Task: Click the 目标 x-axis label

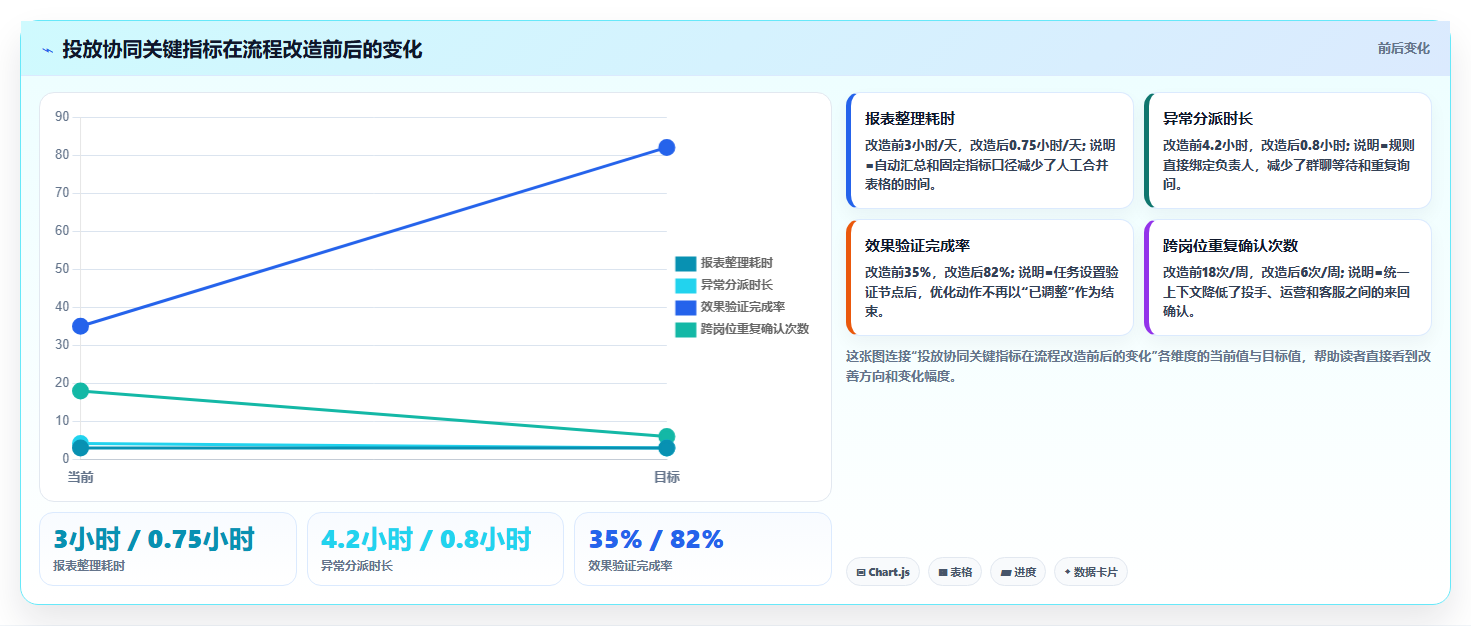Action: [667, 478]
